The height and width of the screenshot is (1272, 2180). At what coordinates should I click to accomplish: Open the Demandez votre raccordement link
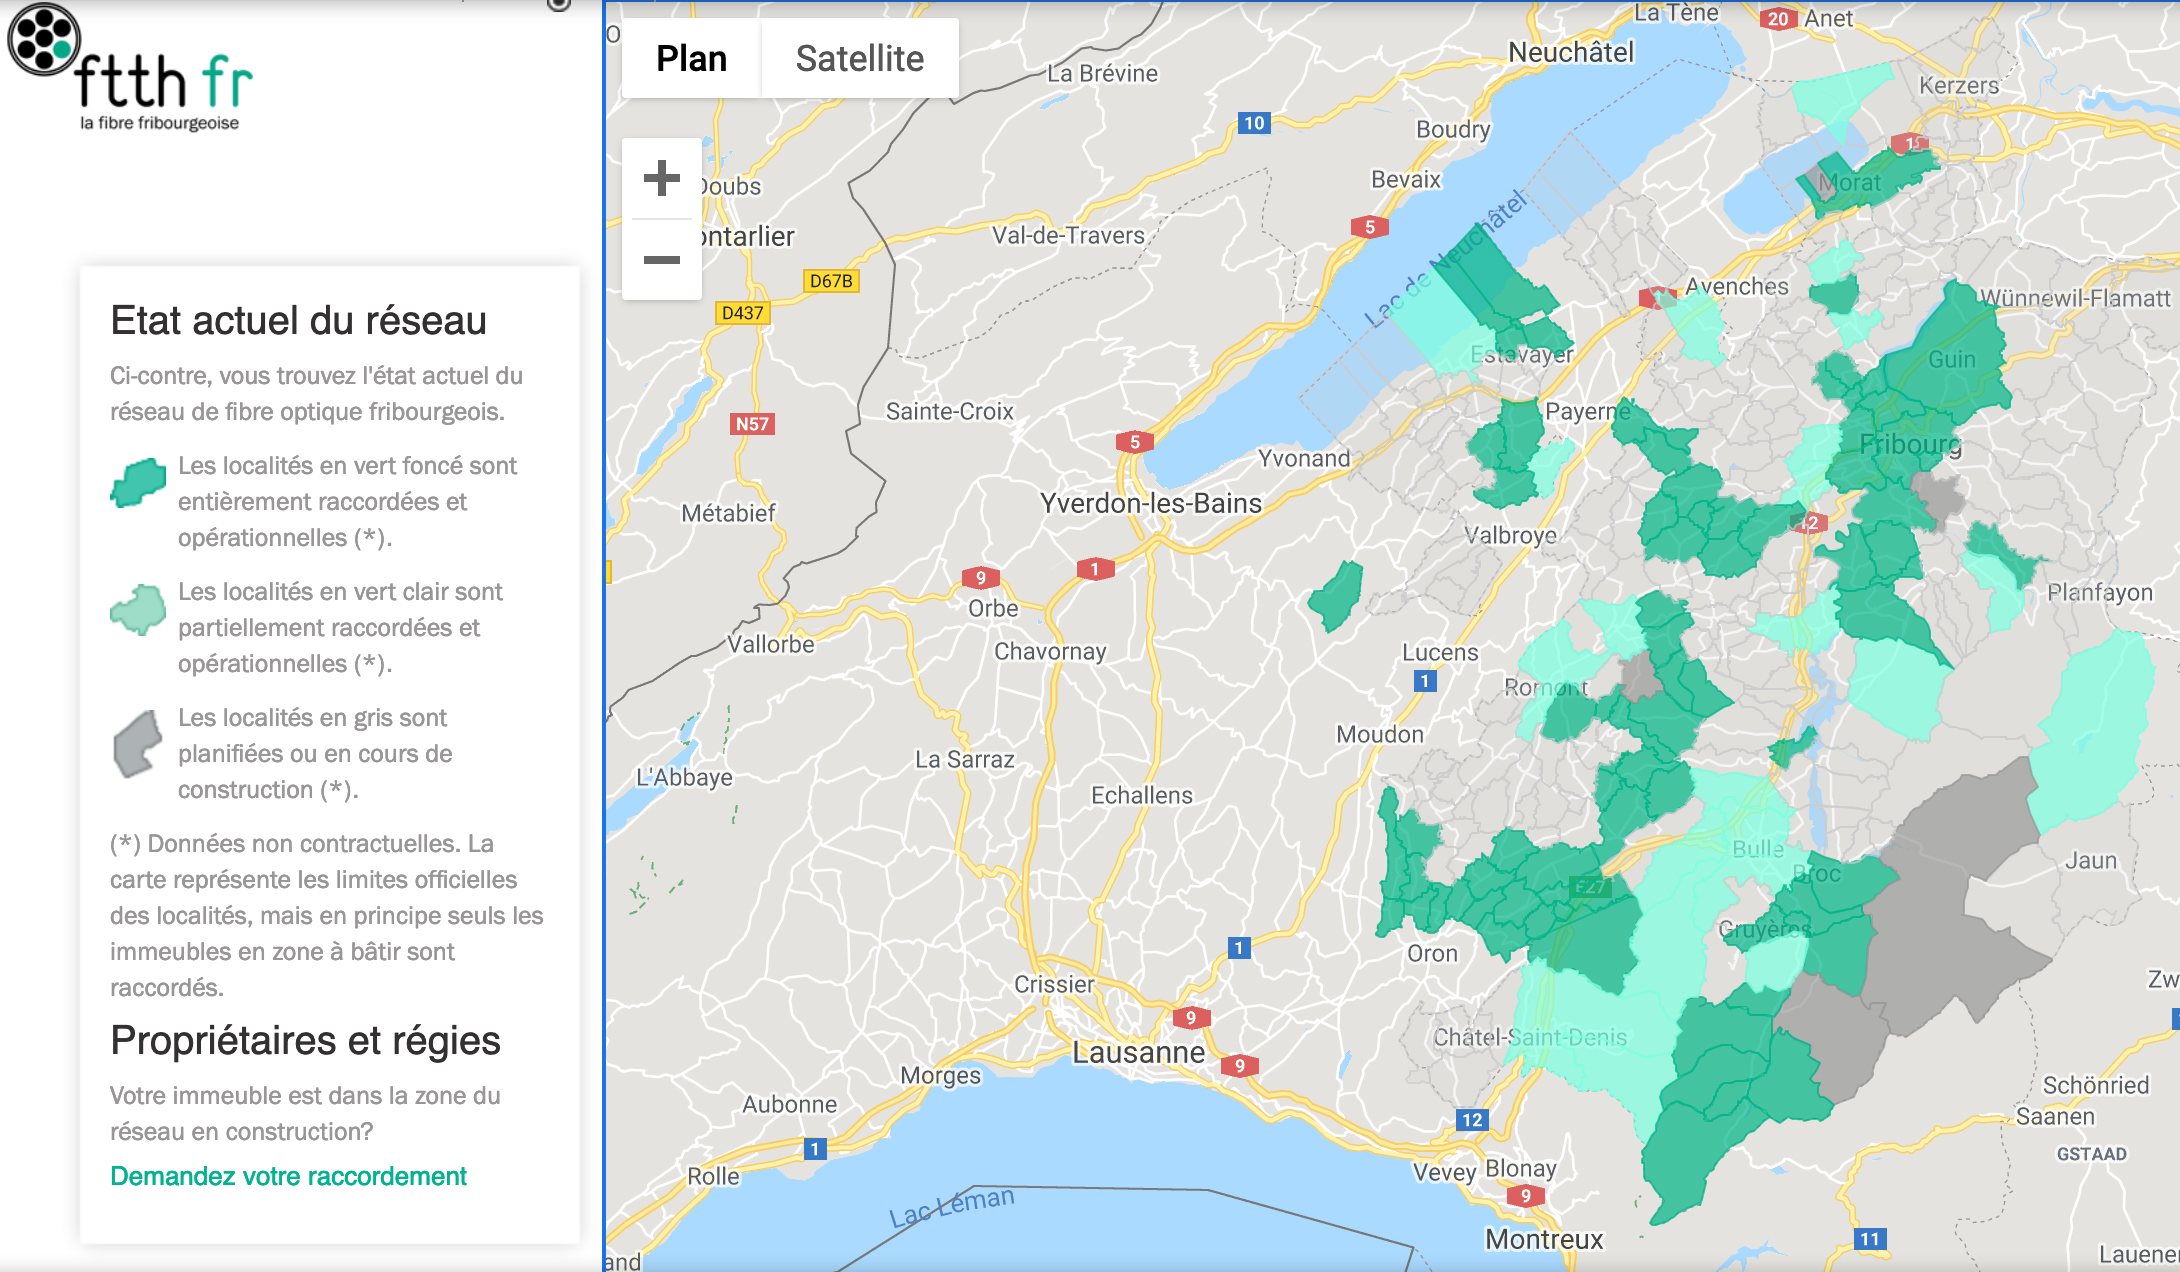(288, 1176)
